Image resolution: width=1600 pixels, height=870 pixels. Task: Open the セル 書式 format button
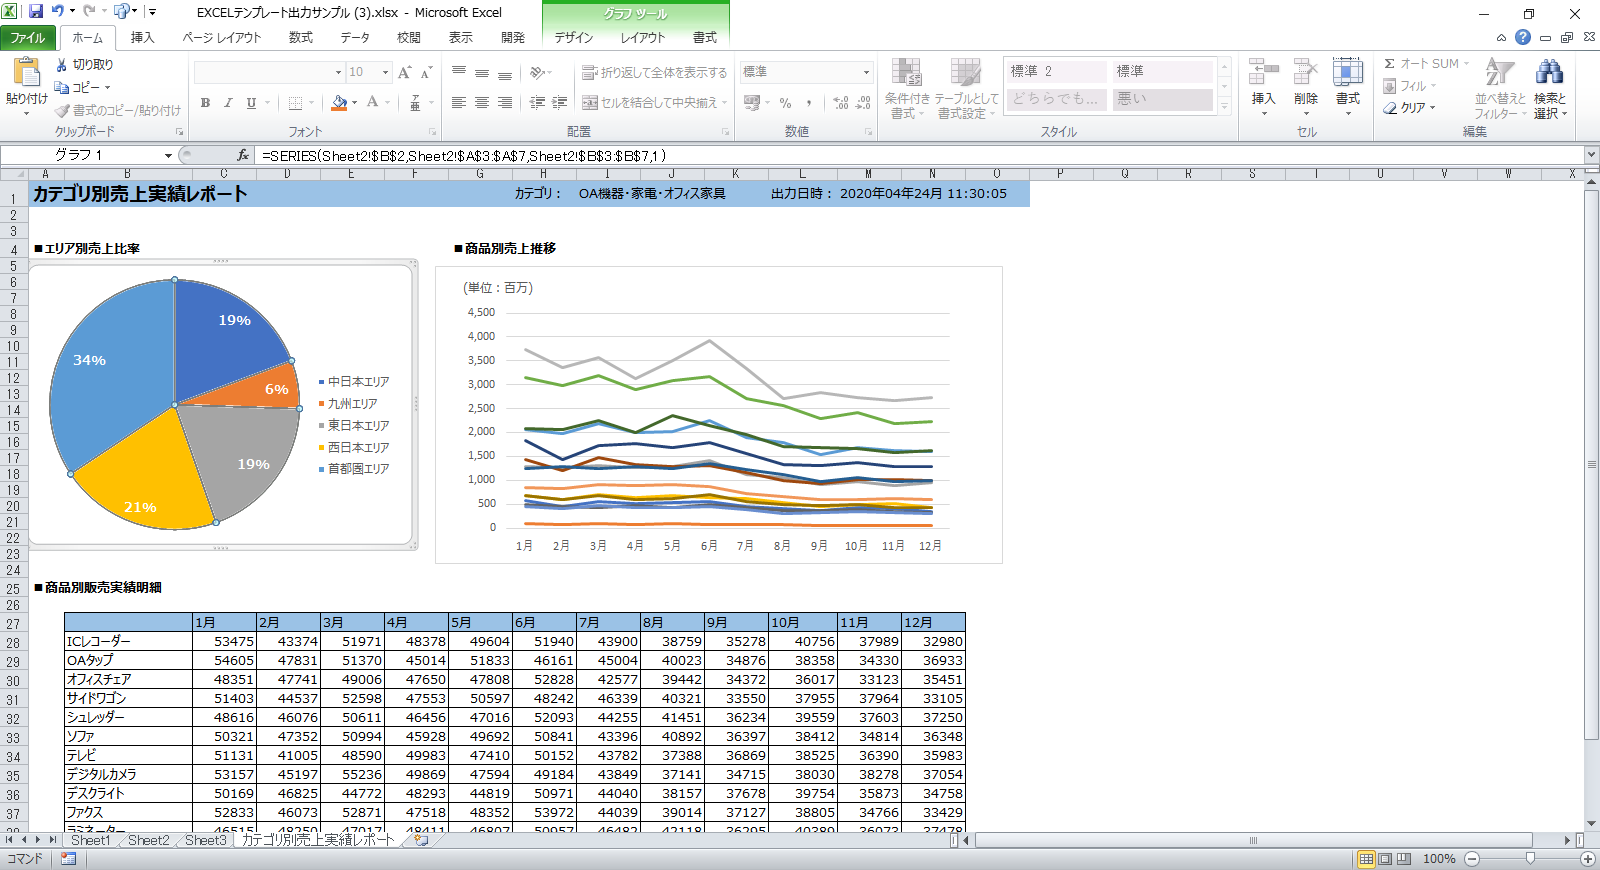[x=1348, y=86]
